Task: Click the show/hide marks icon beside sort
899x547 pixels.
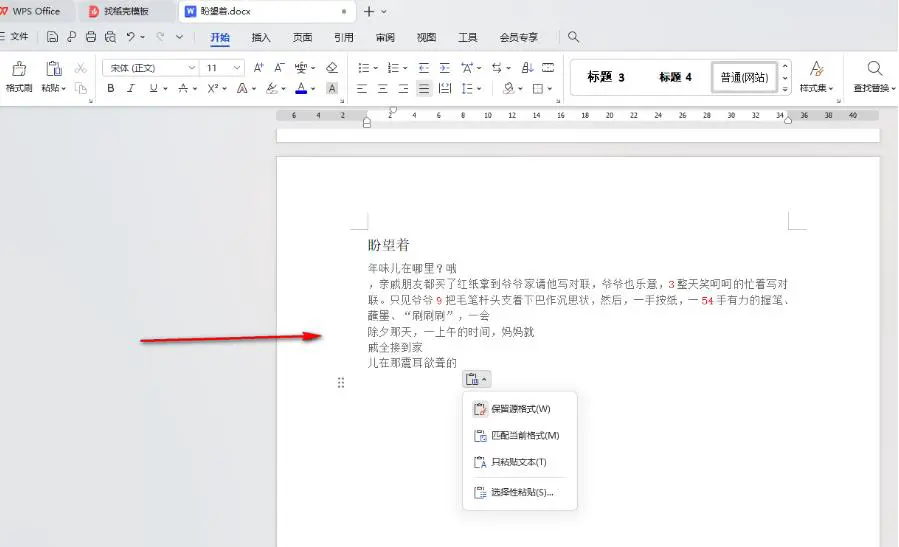Action: [548, 68]
